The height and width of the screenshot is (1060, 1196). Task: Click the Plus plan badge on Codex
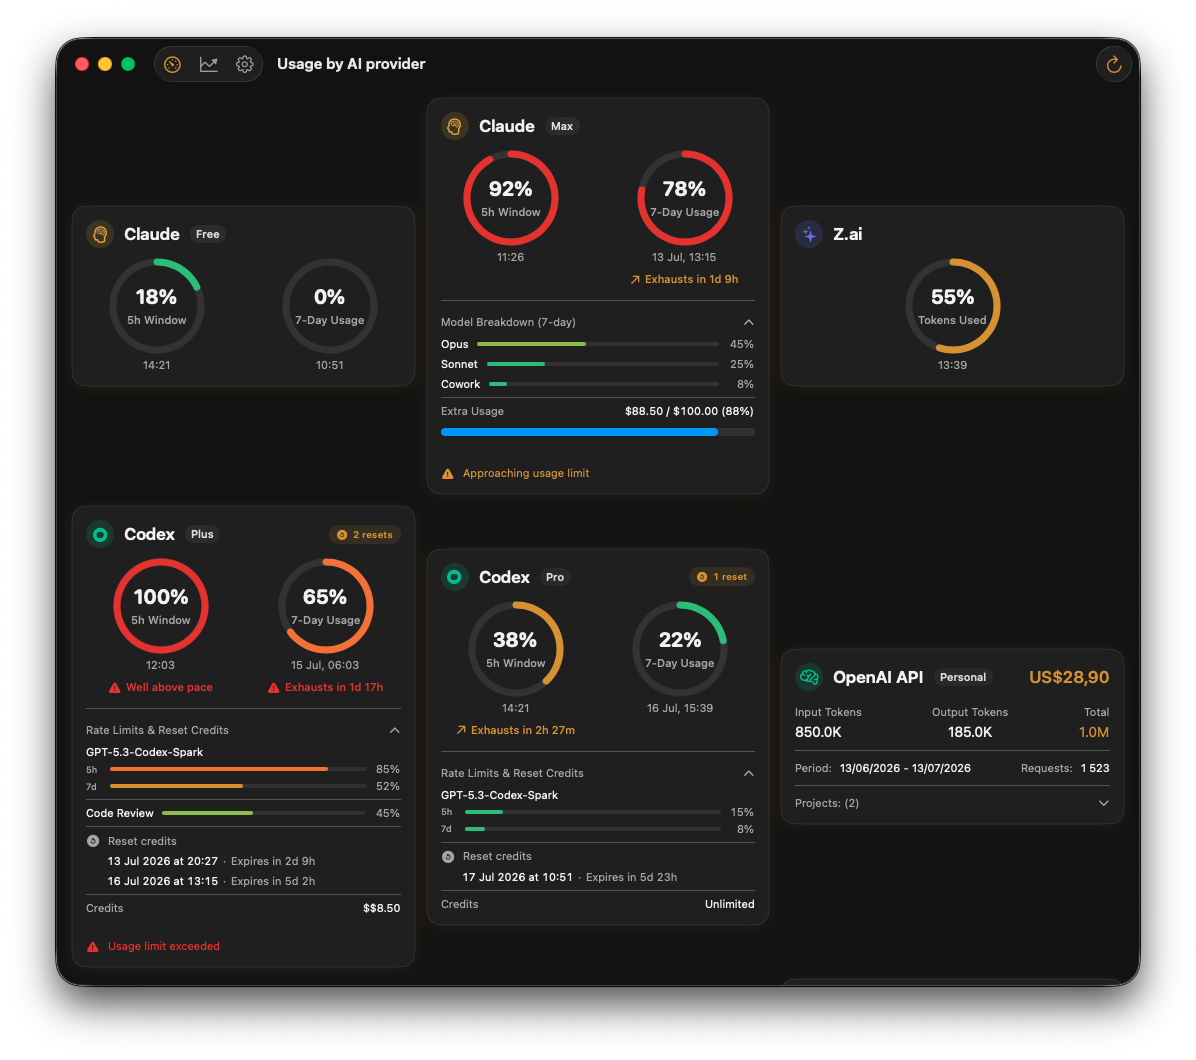point(202,535)
